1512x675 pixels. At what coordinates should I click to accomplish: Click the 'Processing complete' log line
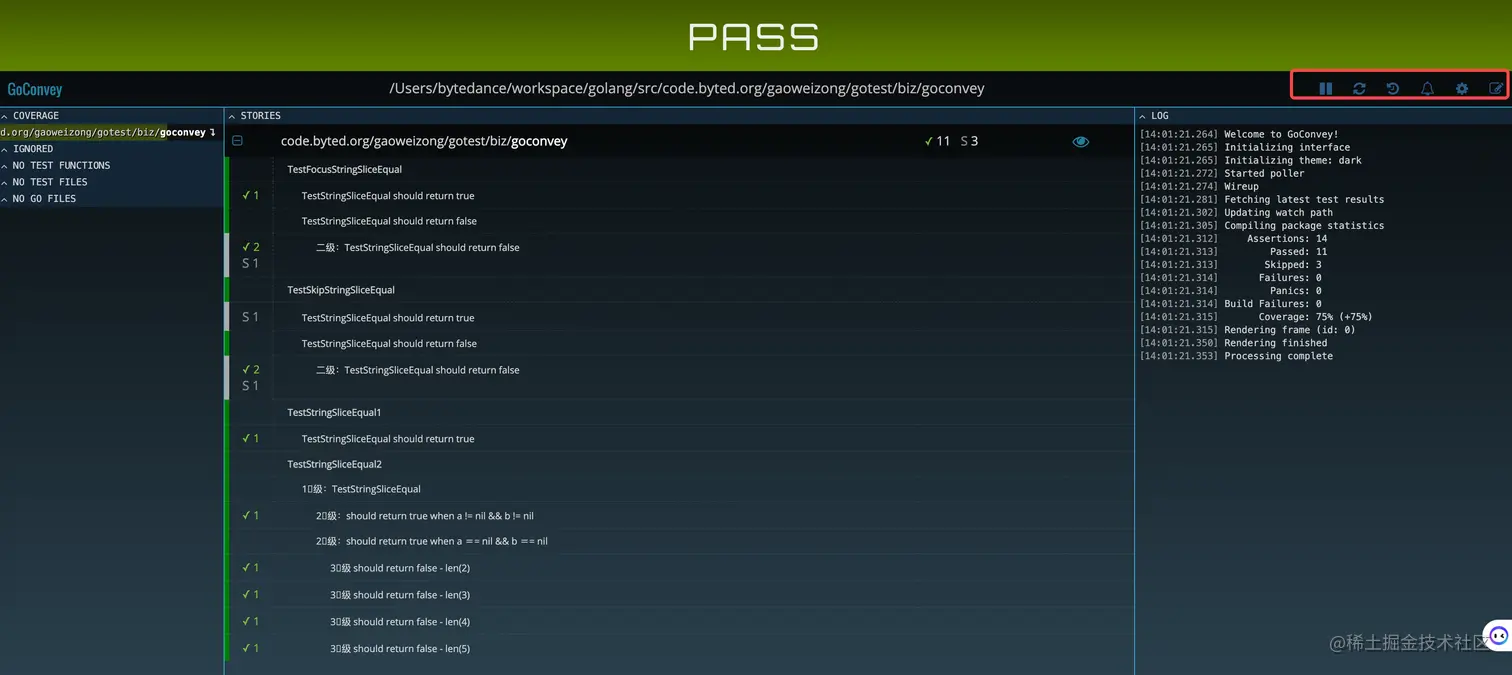1236,356
